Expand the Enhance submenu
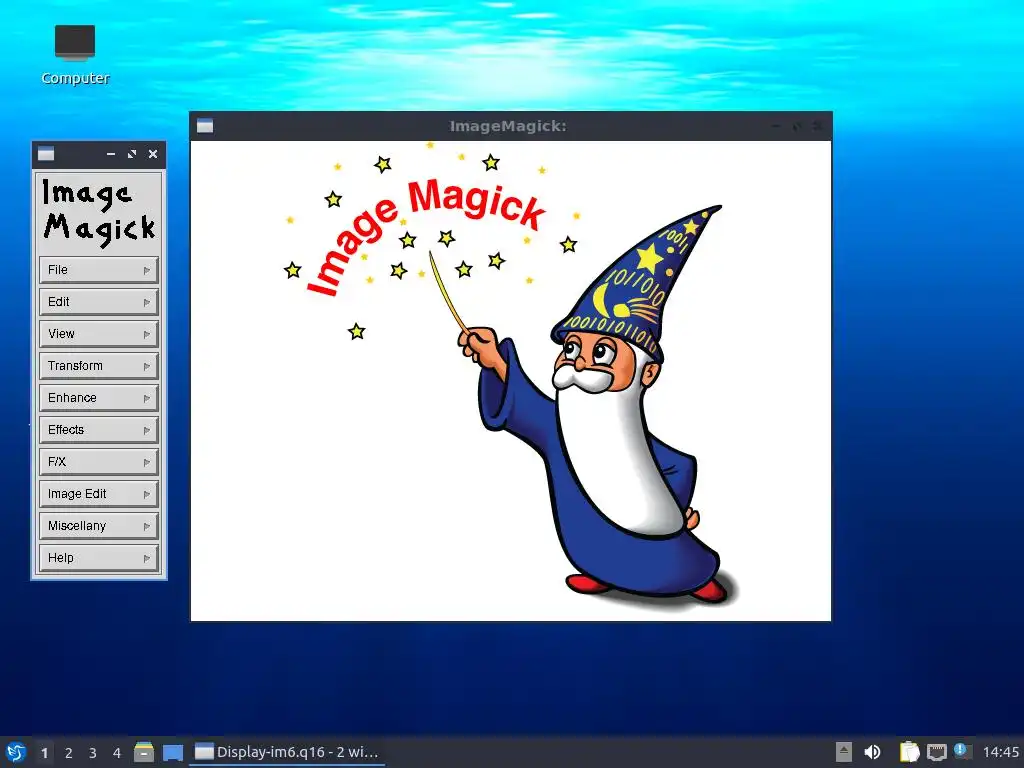The image size is (1024, 768). (99, 398)
